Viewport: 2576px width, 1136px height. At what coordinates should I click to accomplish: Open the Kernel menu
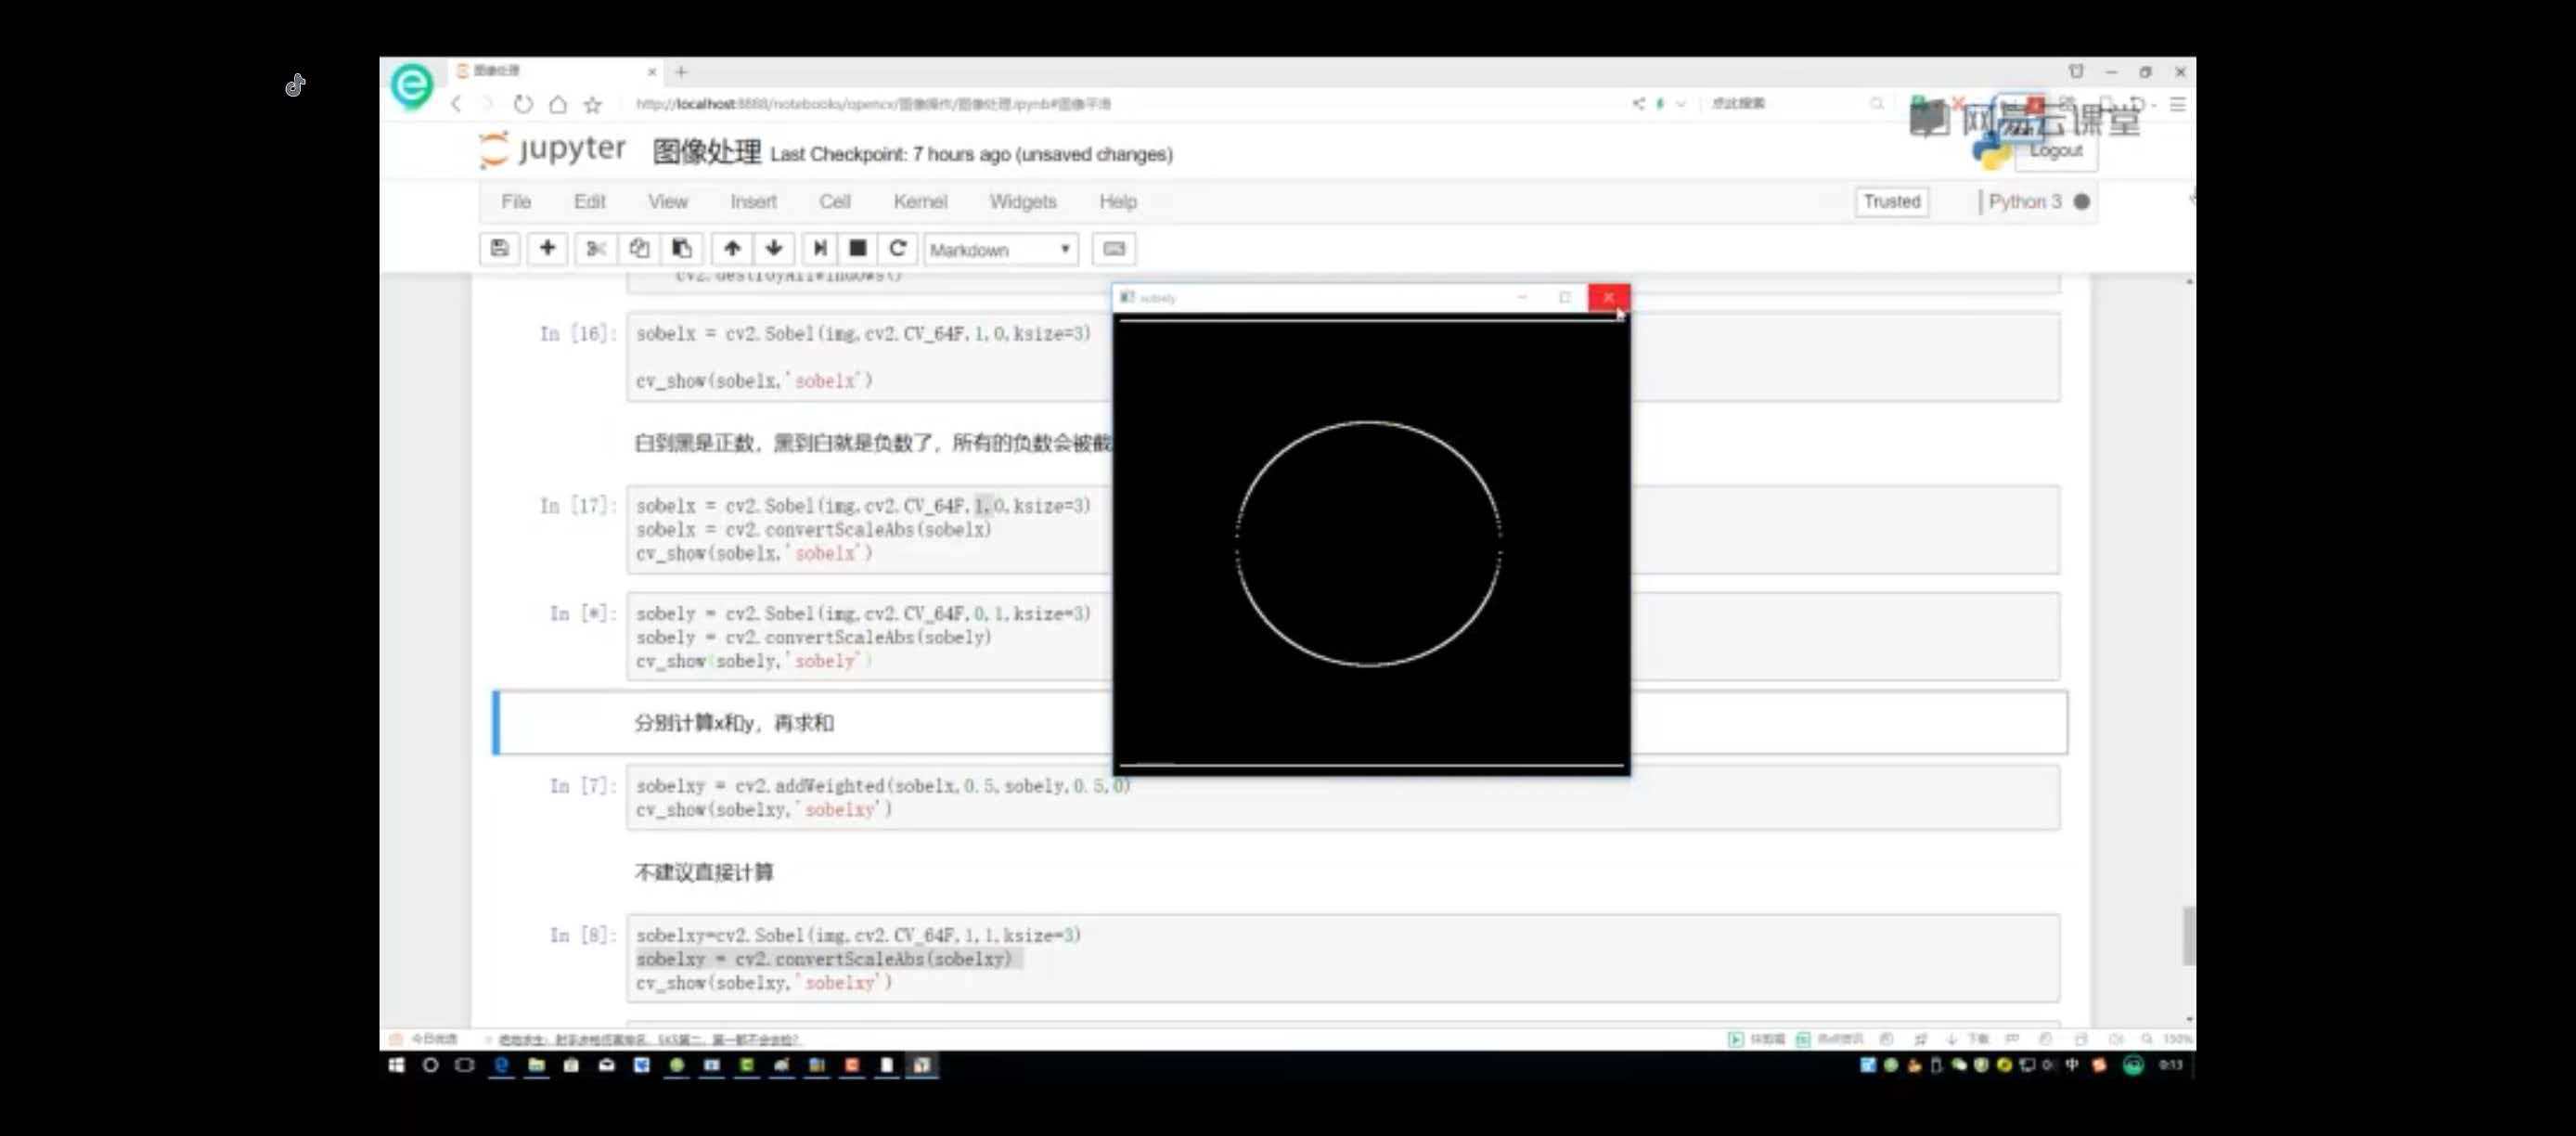(x=920, y=201)
